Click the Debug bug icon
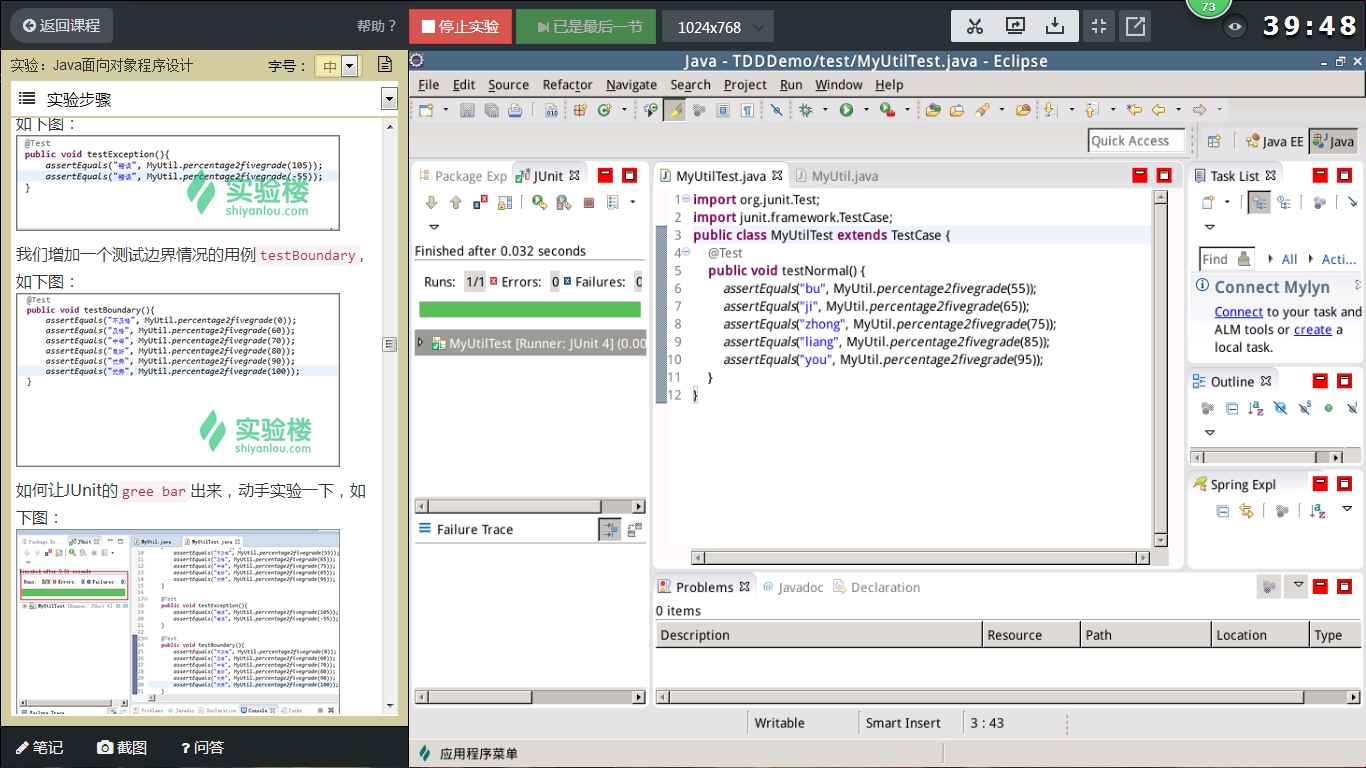Viewport: 1366px width, 768px height. [805, 110]
